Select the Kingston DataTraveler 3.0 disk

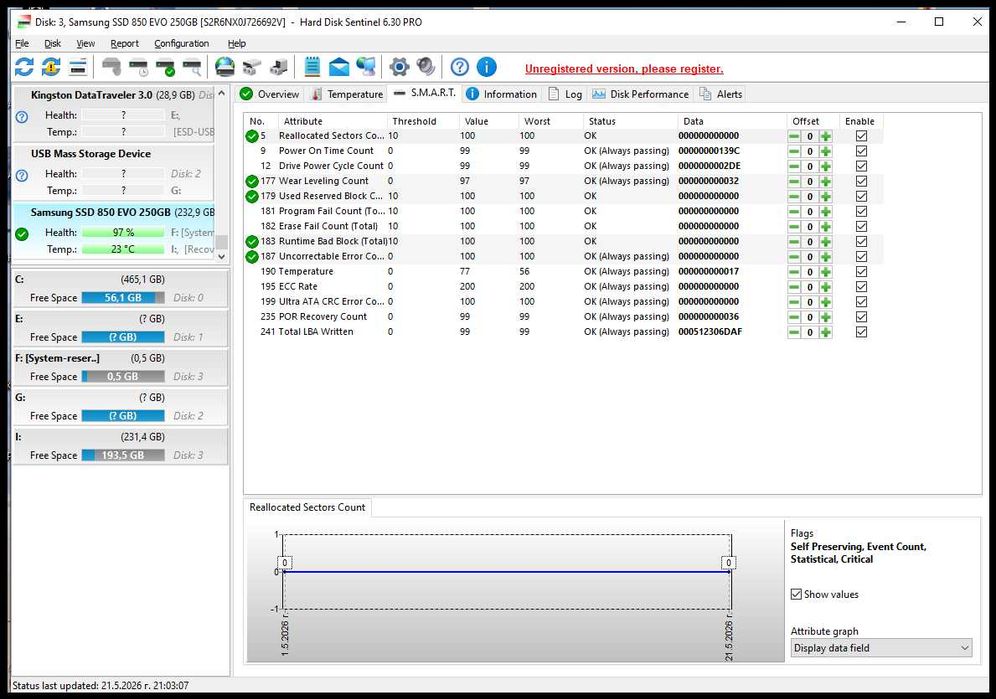[114, 114]
